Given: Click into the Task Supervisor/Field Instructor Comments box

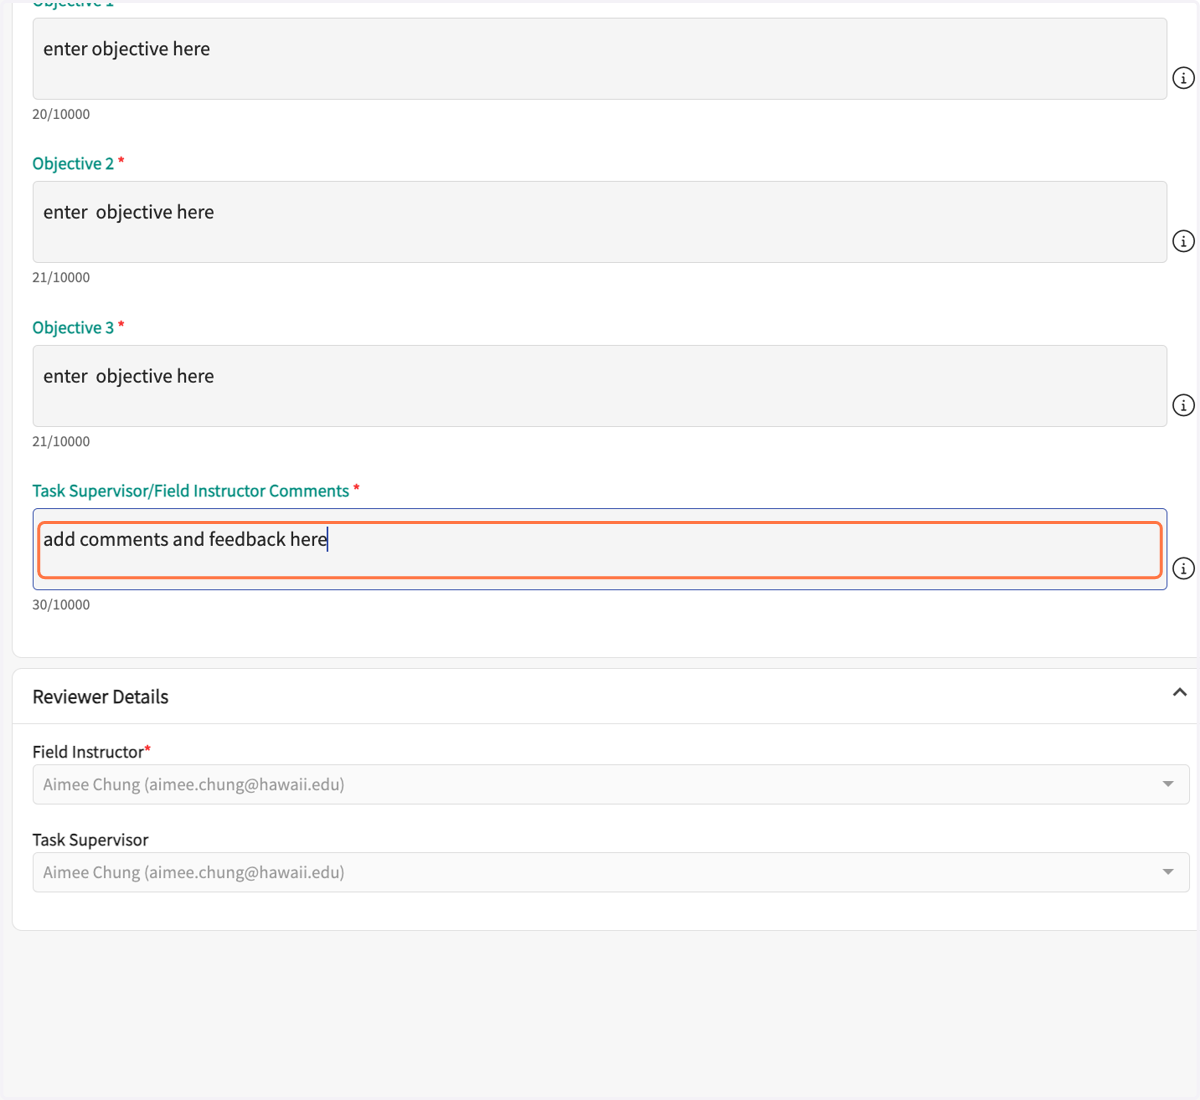Looking at the screenshot, I should (600, 549).
